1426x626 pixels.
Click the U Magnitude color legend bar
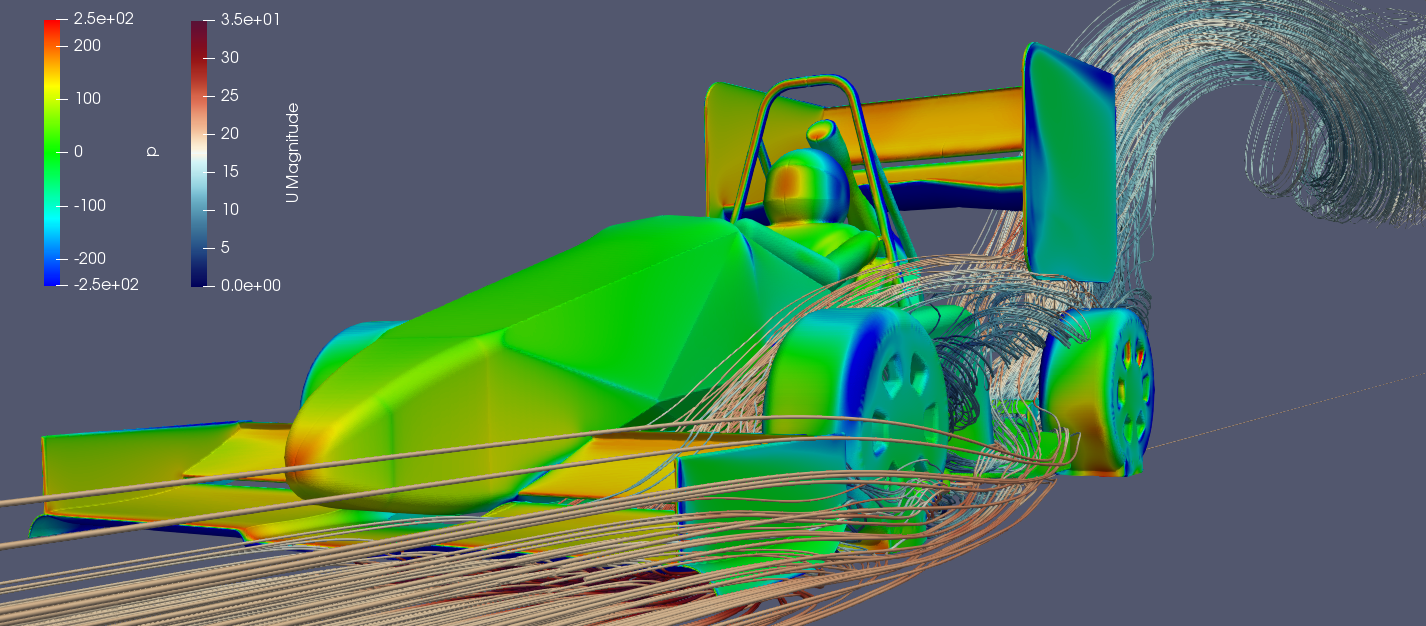click(198, 152)
